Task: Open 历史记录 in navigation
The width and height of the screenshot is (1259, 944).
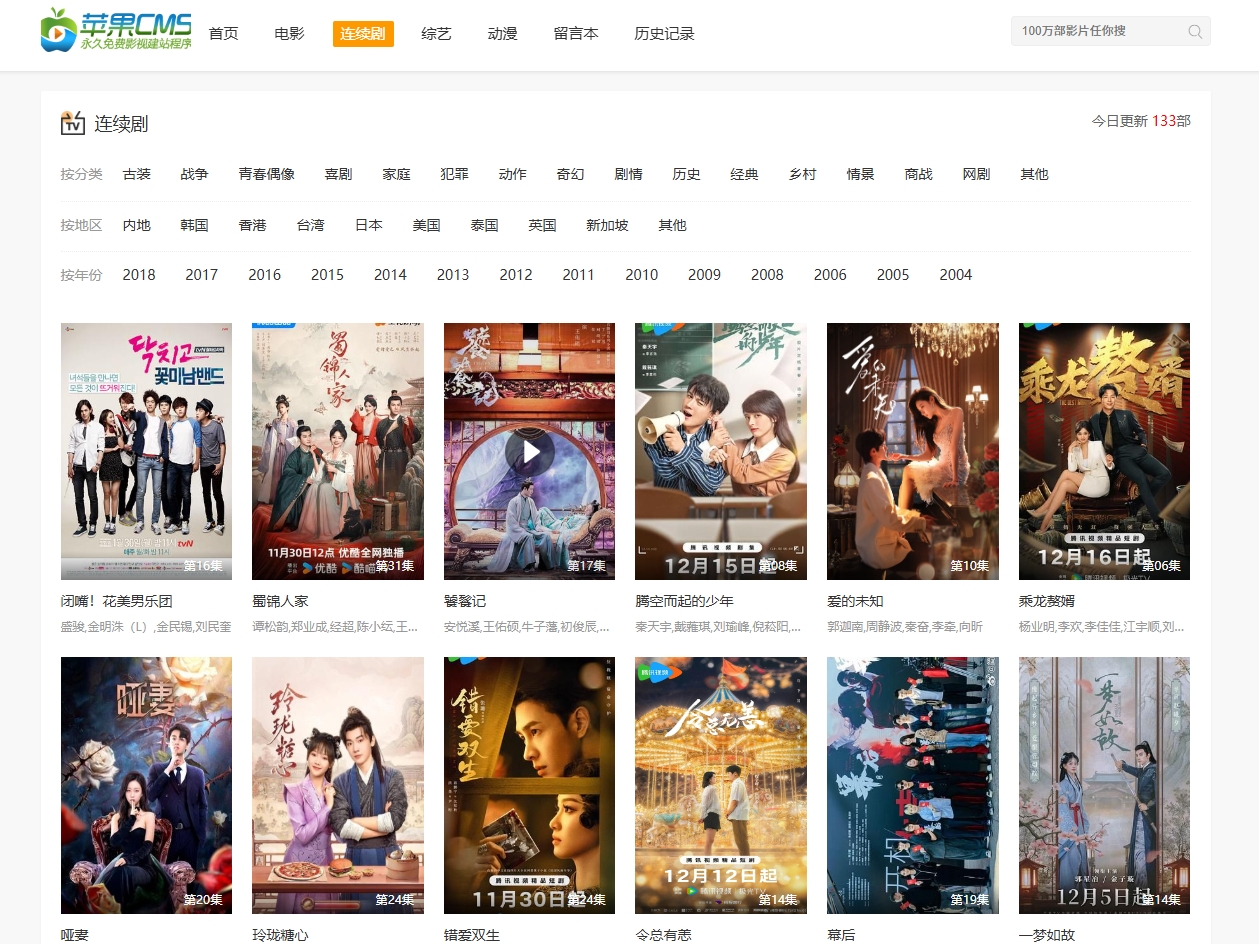Action: coord(664,34)
